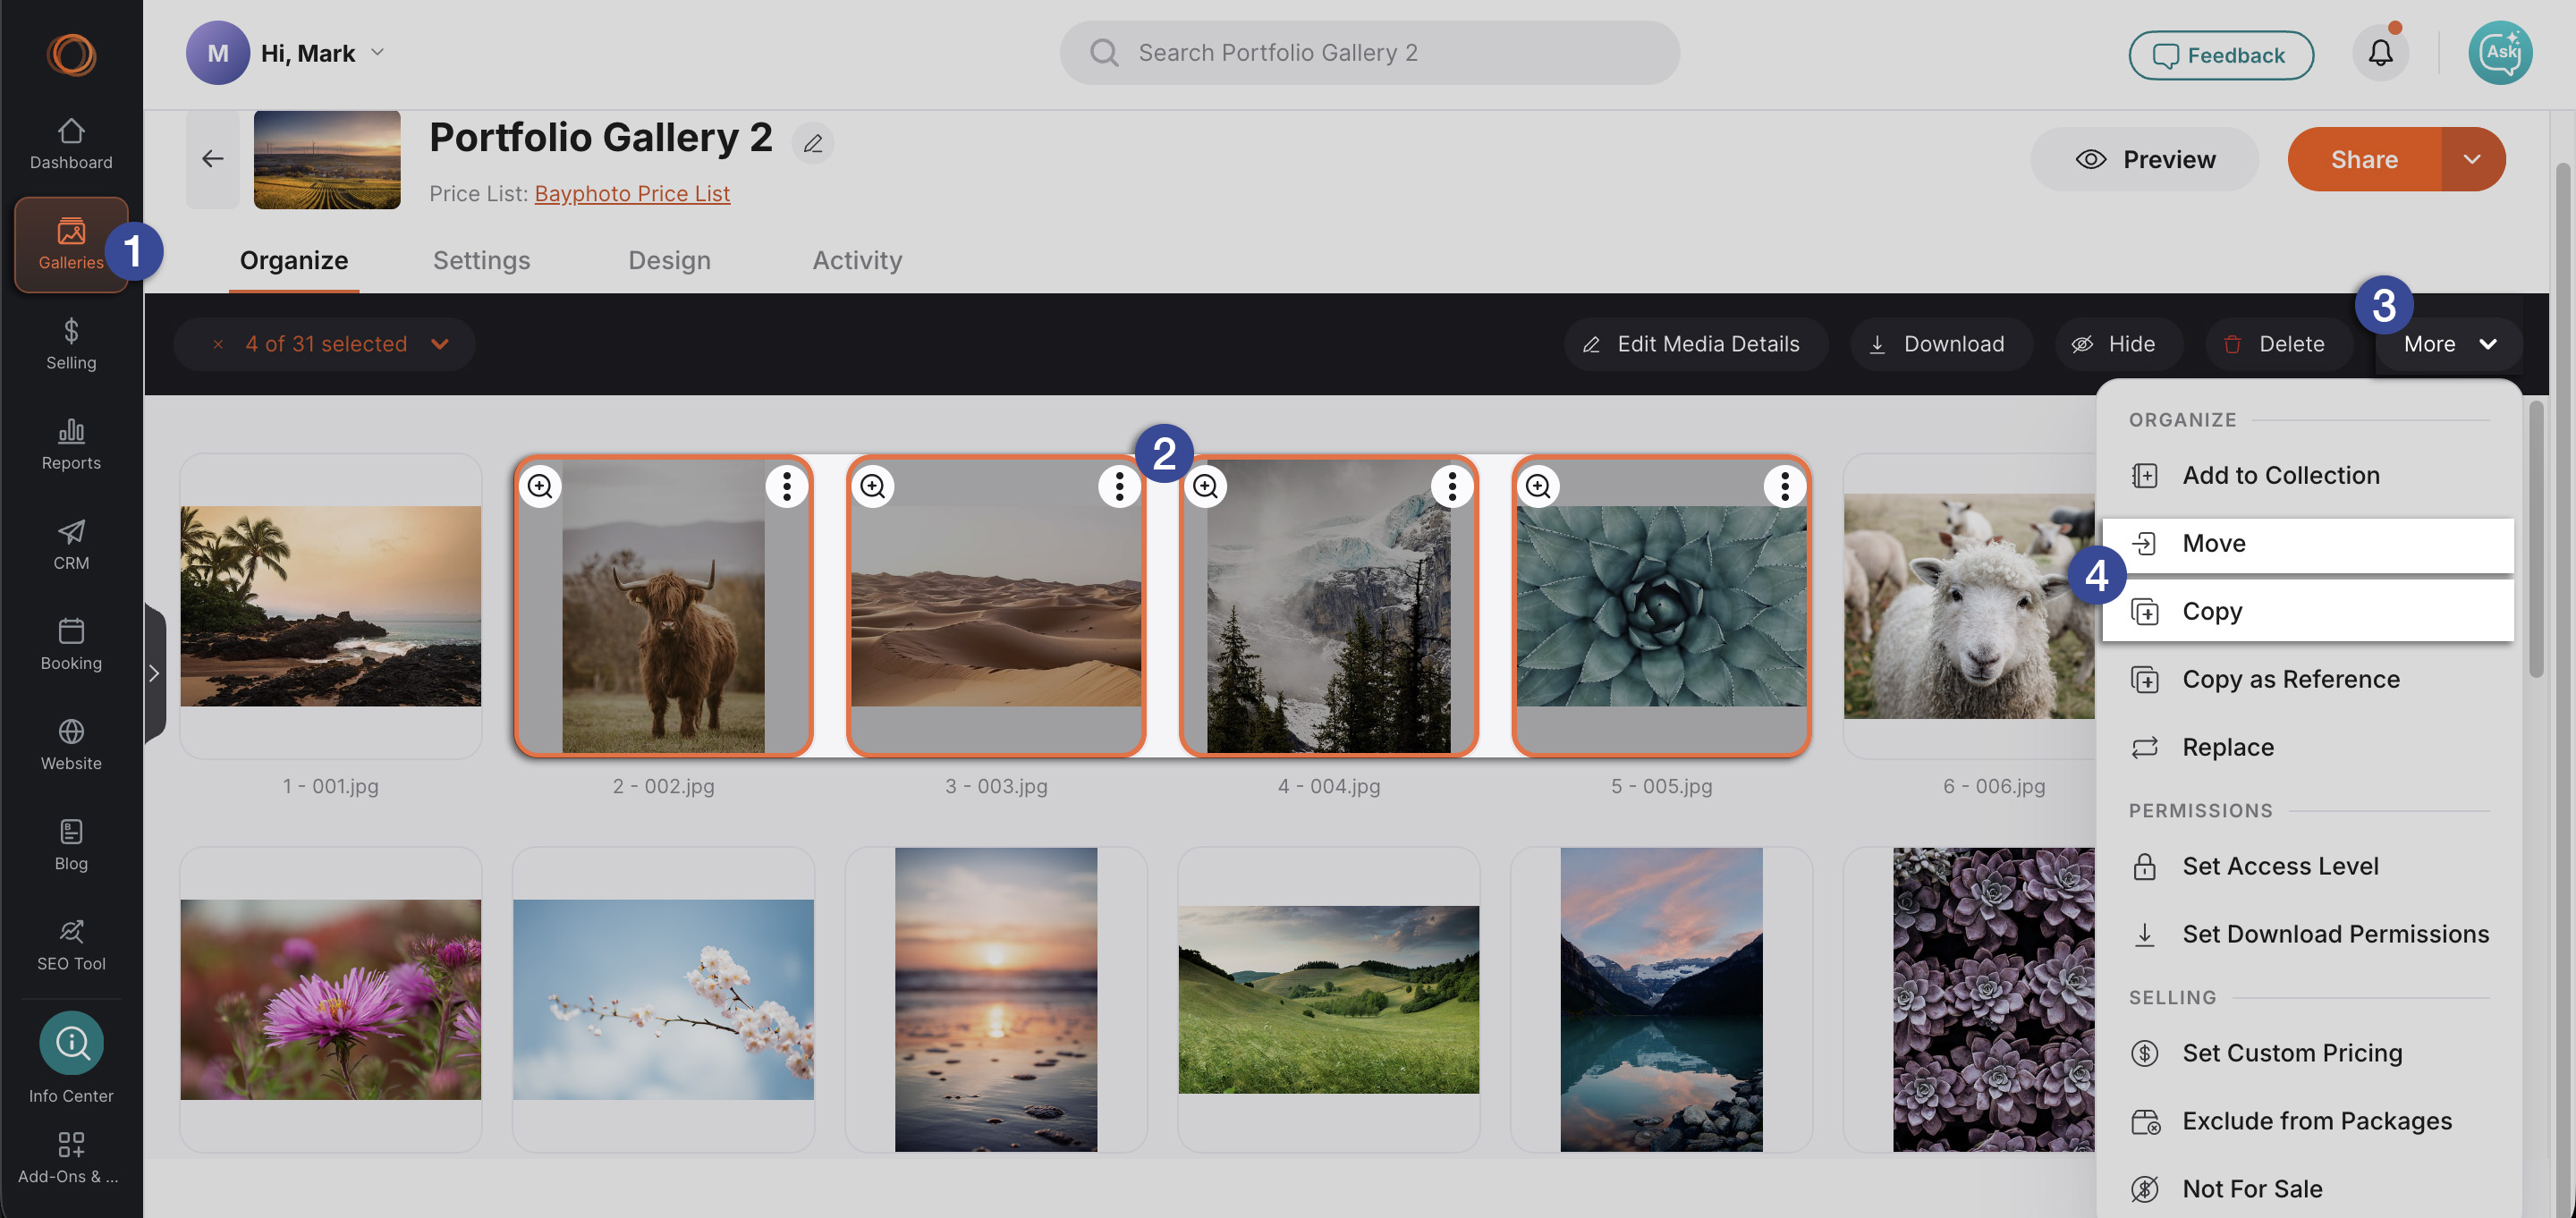Open the Info Center
Screen dimensions: 2576x1218
[x=71, y=1058]
